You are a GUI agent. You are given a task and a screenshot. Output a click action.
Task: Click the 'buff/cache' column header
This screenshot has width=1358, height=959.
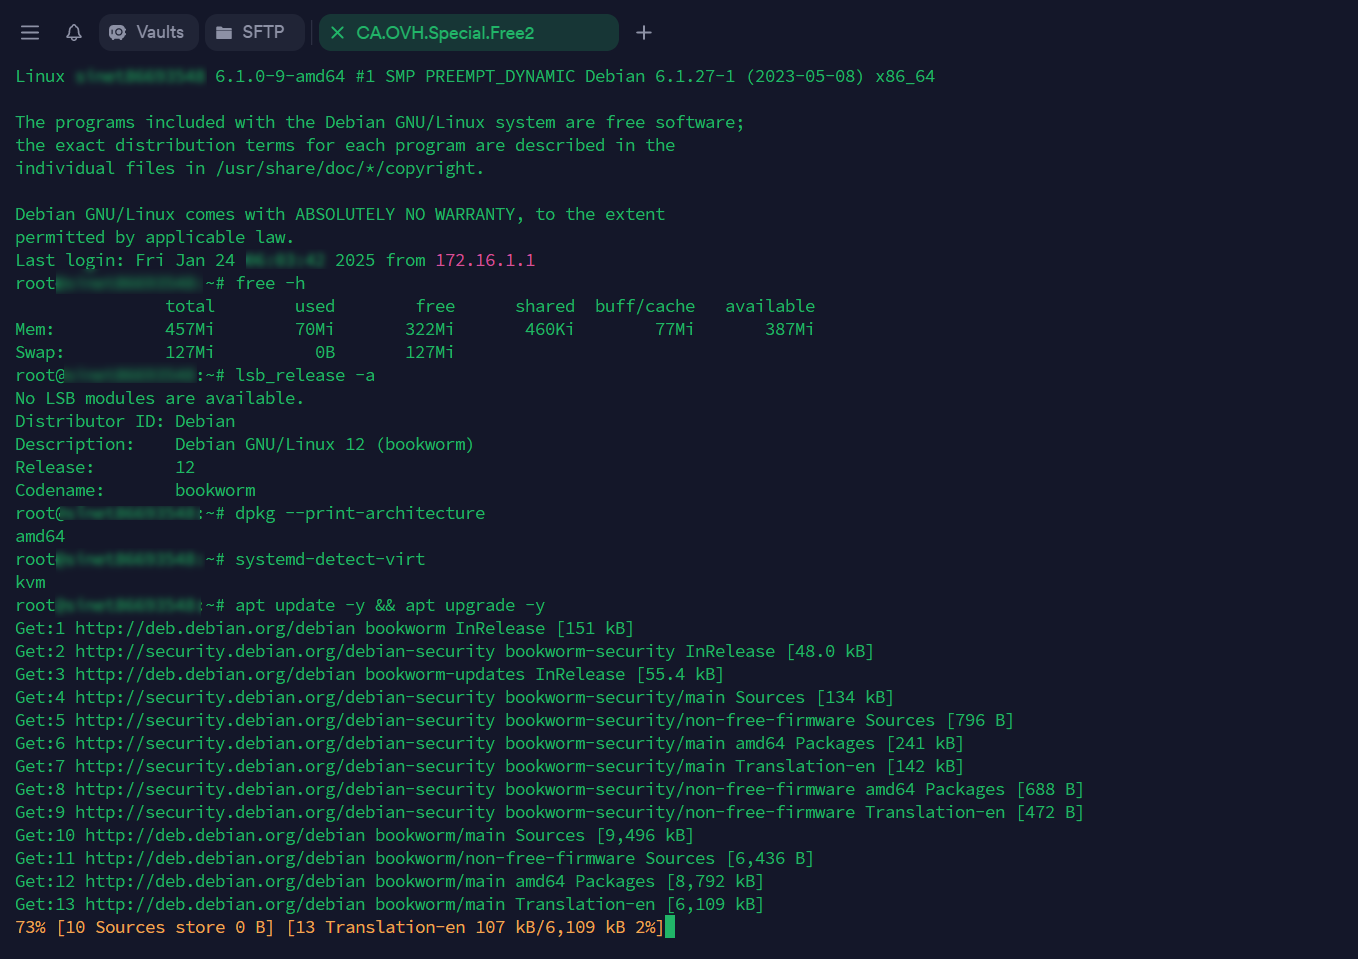click(x=645, y=306)
